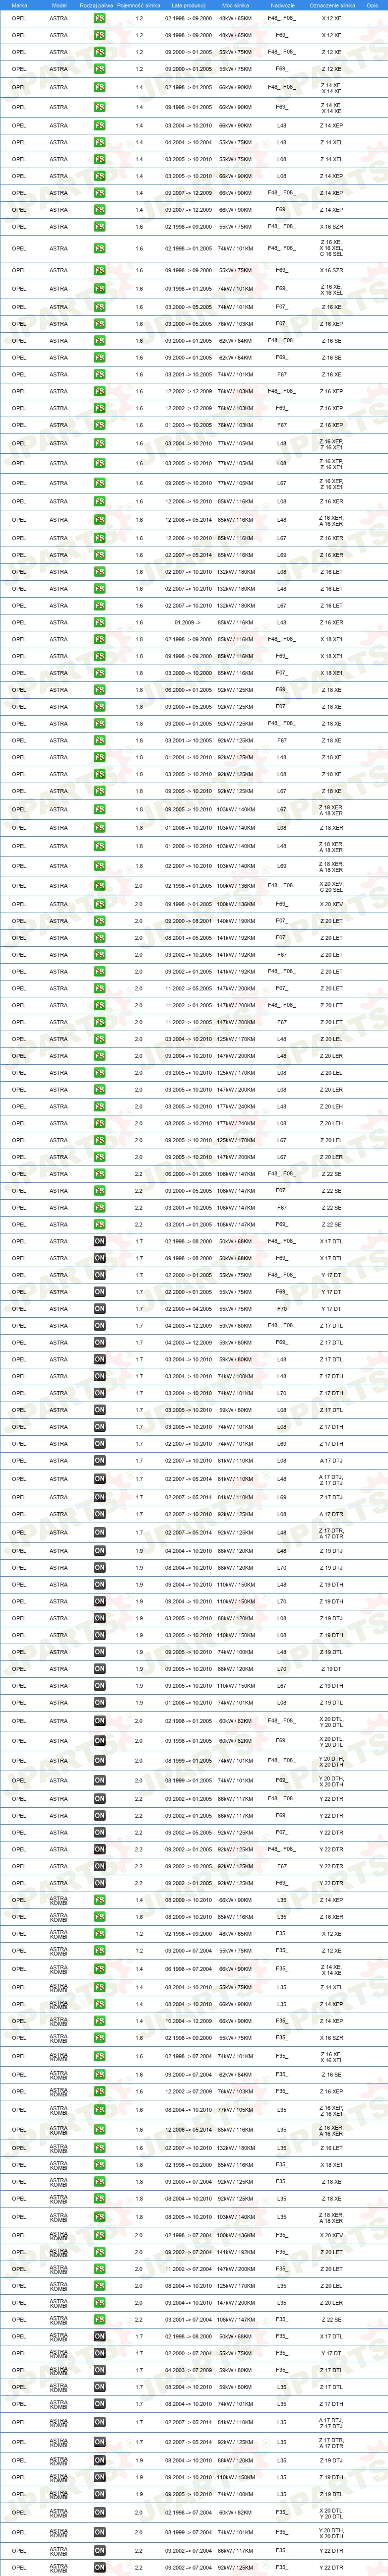Select the engine code cell containing C 16 SEL
This screenshot has width=388, height=2576.
coord(331,249)
